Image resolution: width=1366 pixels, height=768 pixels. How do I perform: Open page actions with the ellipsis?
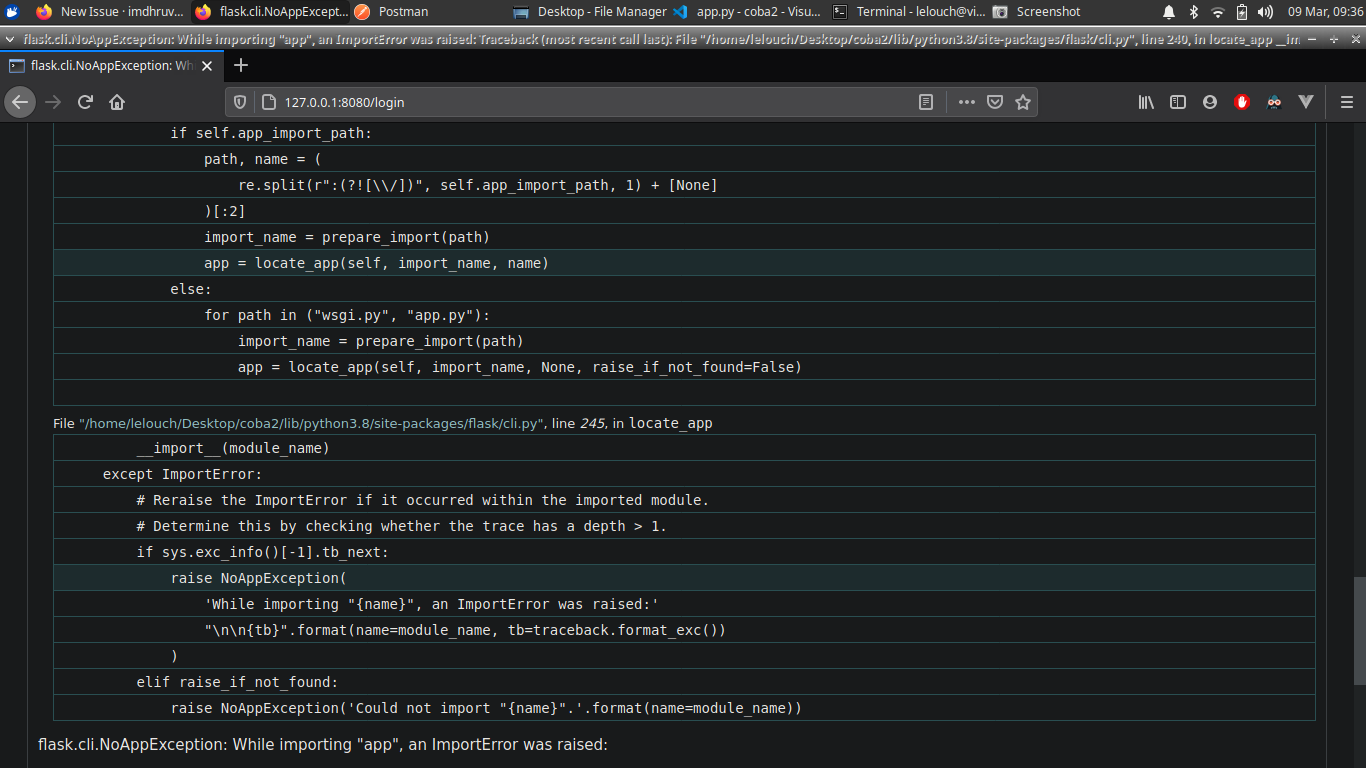click(967, 101)
